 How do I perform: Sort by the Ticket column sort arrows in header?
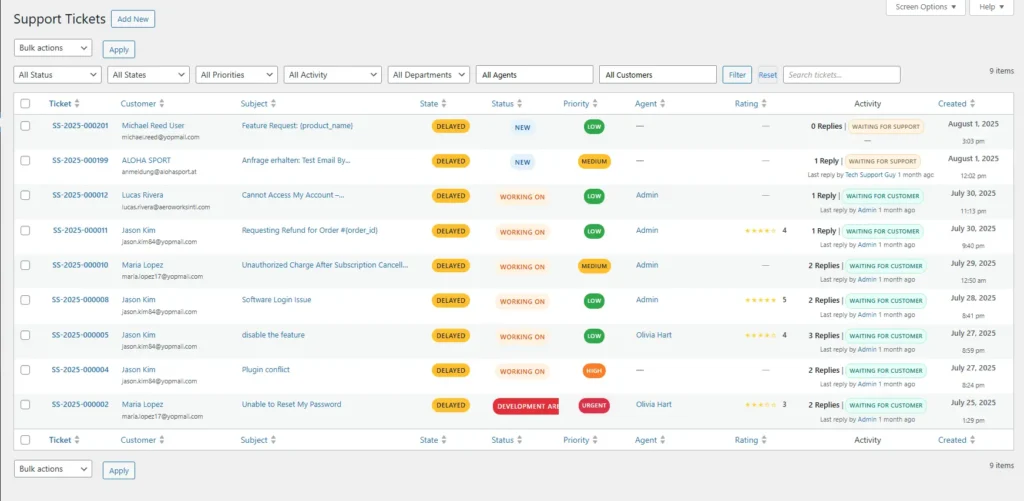tap(77, 104)
